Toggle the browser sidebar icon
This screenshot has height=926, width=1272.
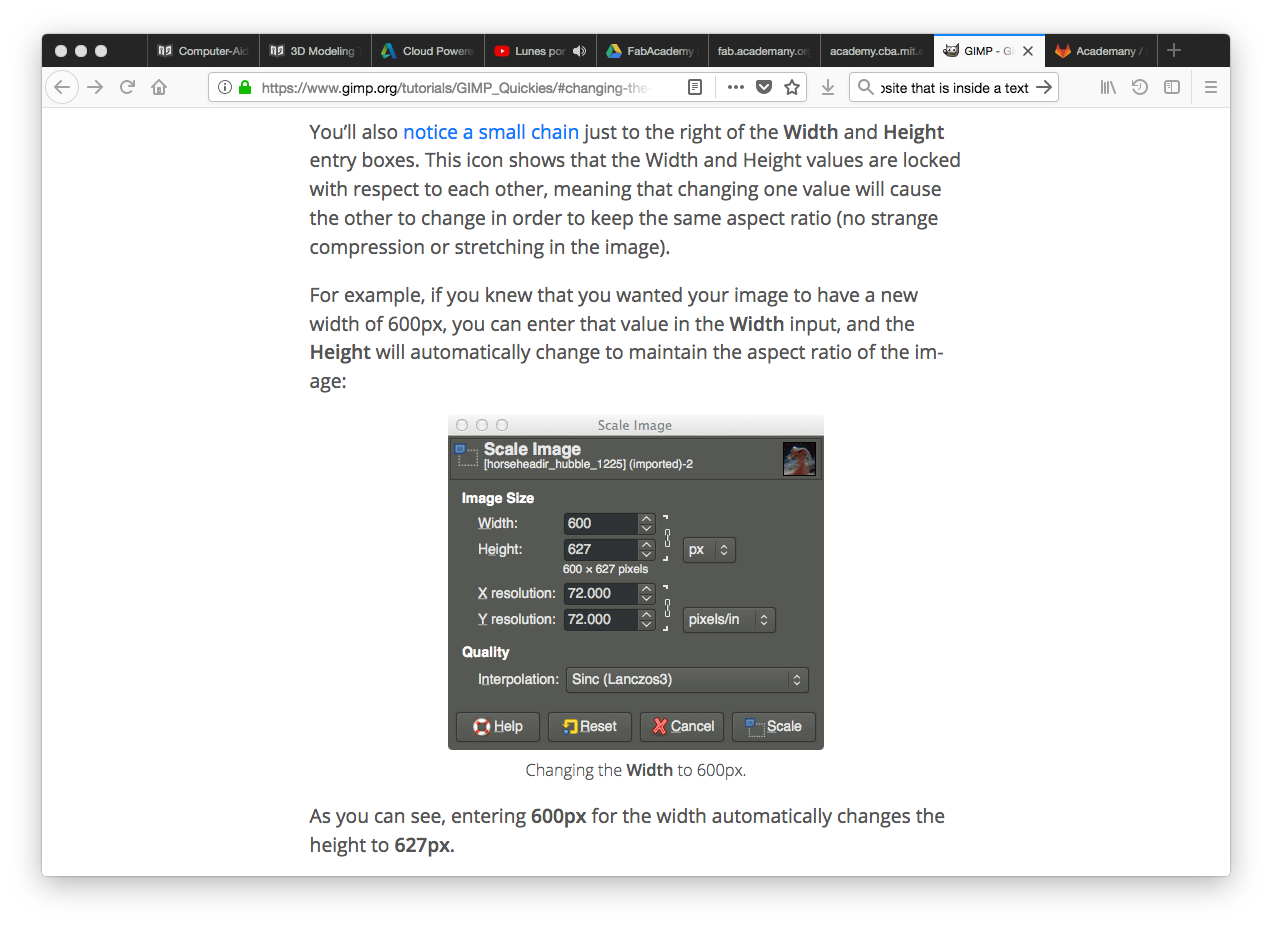click(x=1172, y=87)
